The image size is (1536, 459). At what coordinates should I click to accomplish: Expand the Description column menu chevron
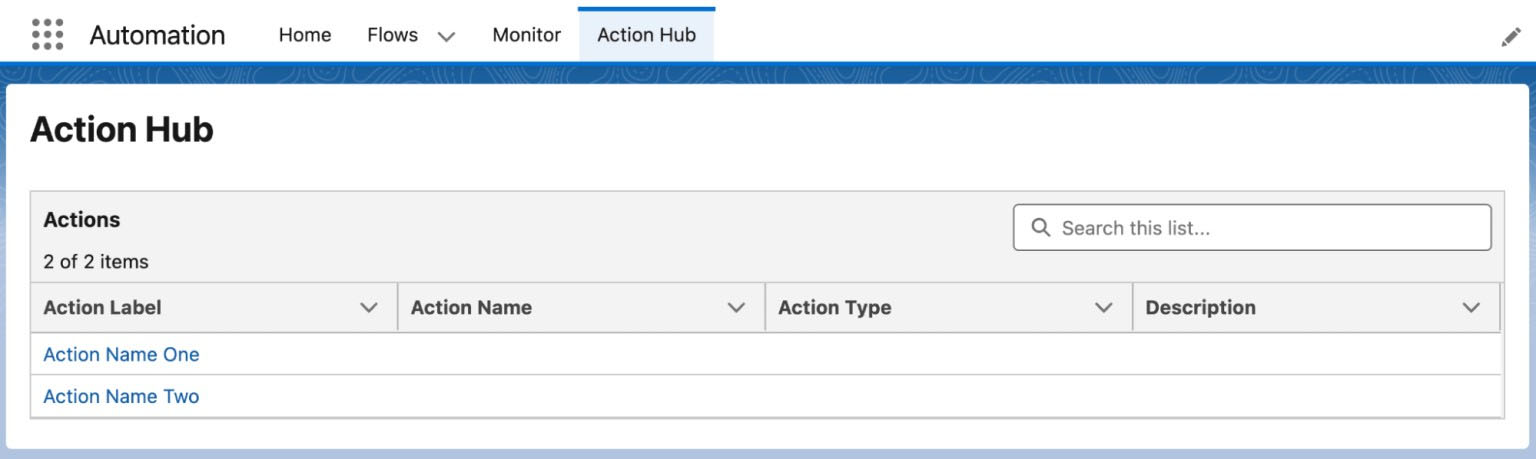click(x=1470, y=308)
